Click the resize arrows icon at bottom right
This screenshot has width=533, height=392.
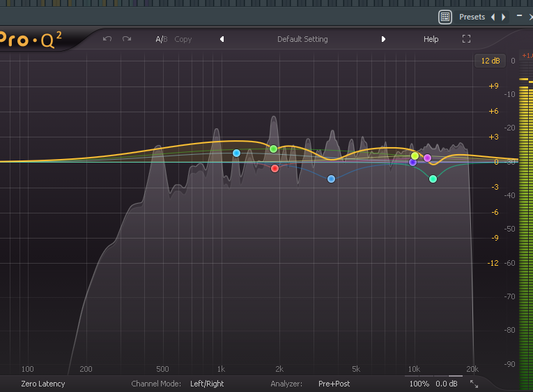(474, 384)
